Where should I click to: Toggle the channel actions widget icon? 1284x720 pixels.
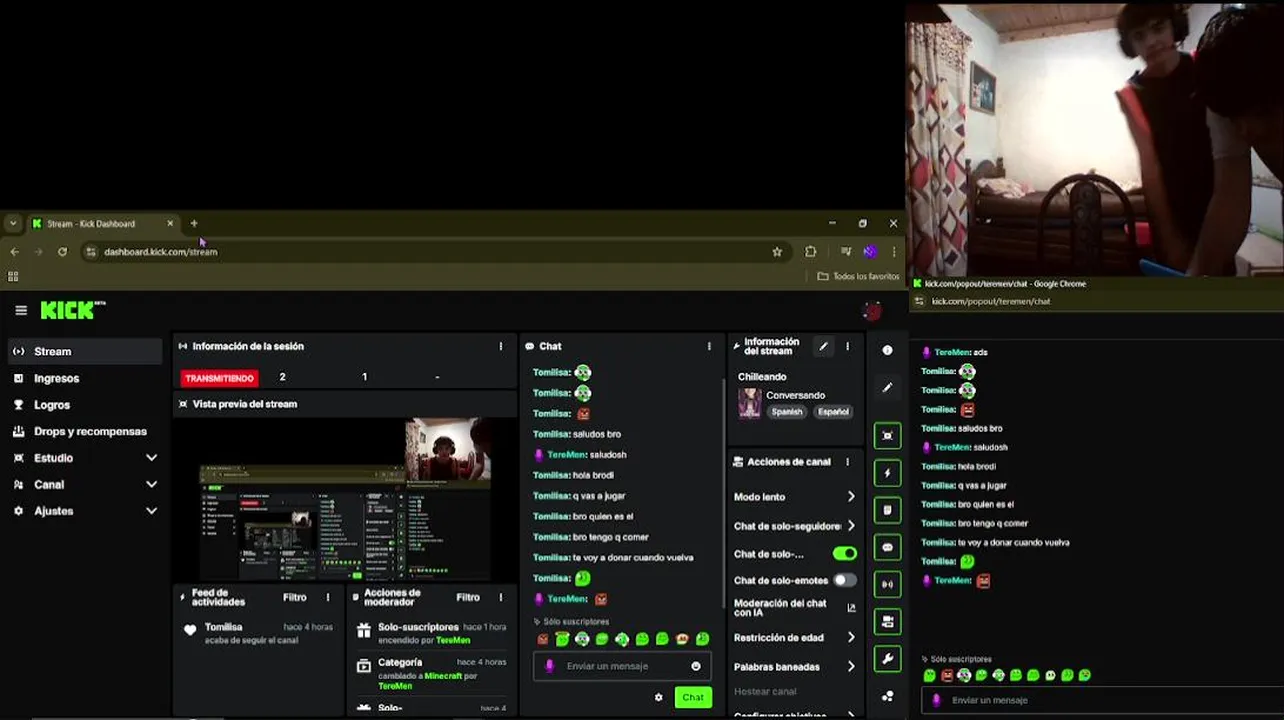point(887,621)
